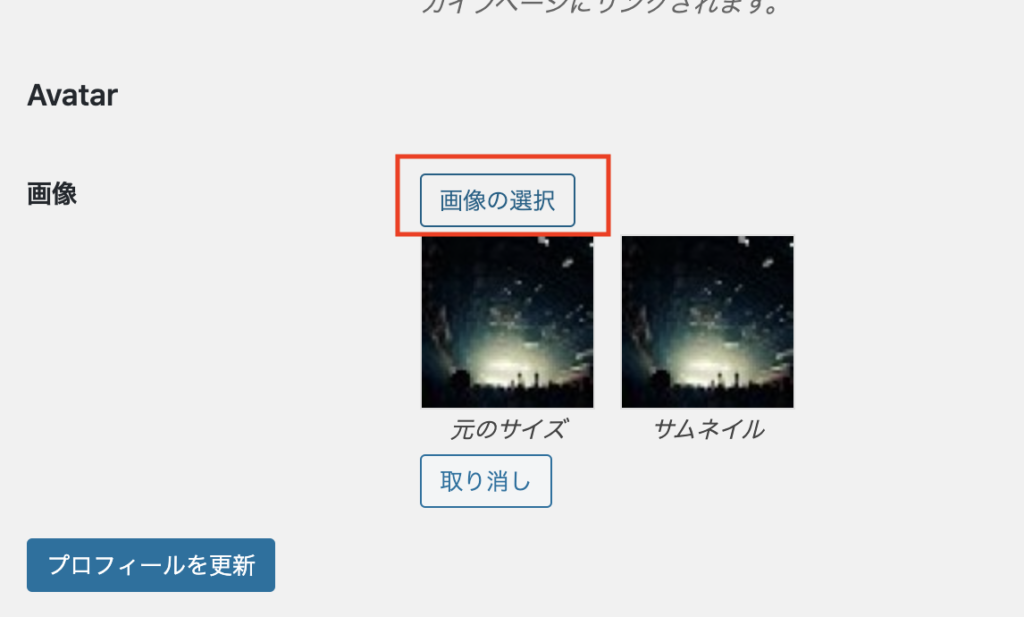
Task: Save changes with プロフィールを更新 button
Action: point(151,565)
